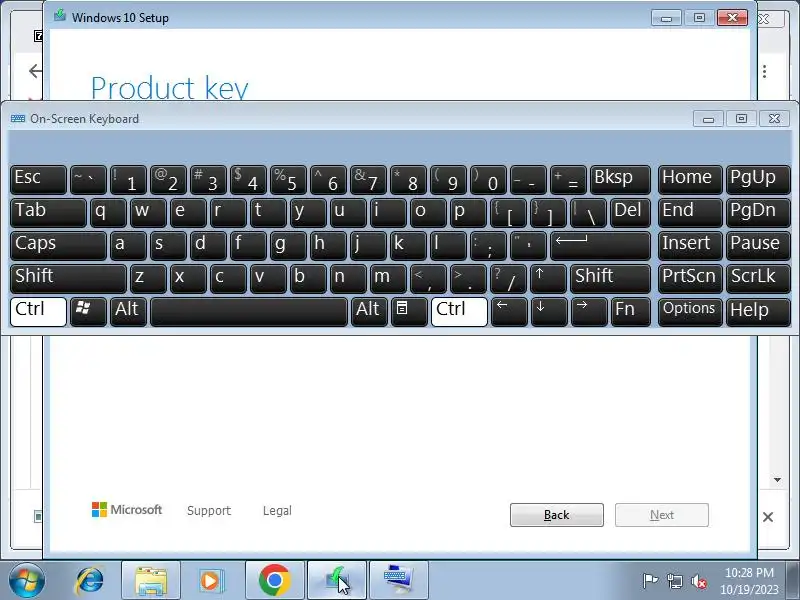Click the backslash key
This screenshot has height=600, width=800.
click(588, 213)
